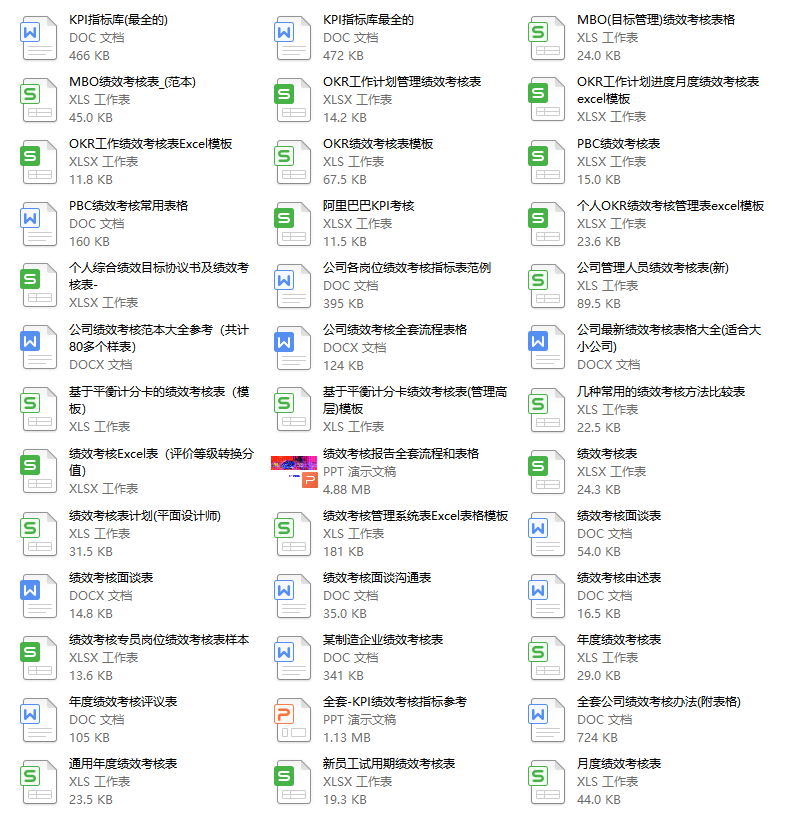Select the icon for OKR工作绩效考核表Excel模板
Viewport: 793px width, 817px height.
point(39,162)
